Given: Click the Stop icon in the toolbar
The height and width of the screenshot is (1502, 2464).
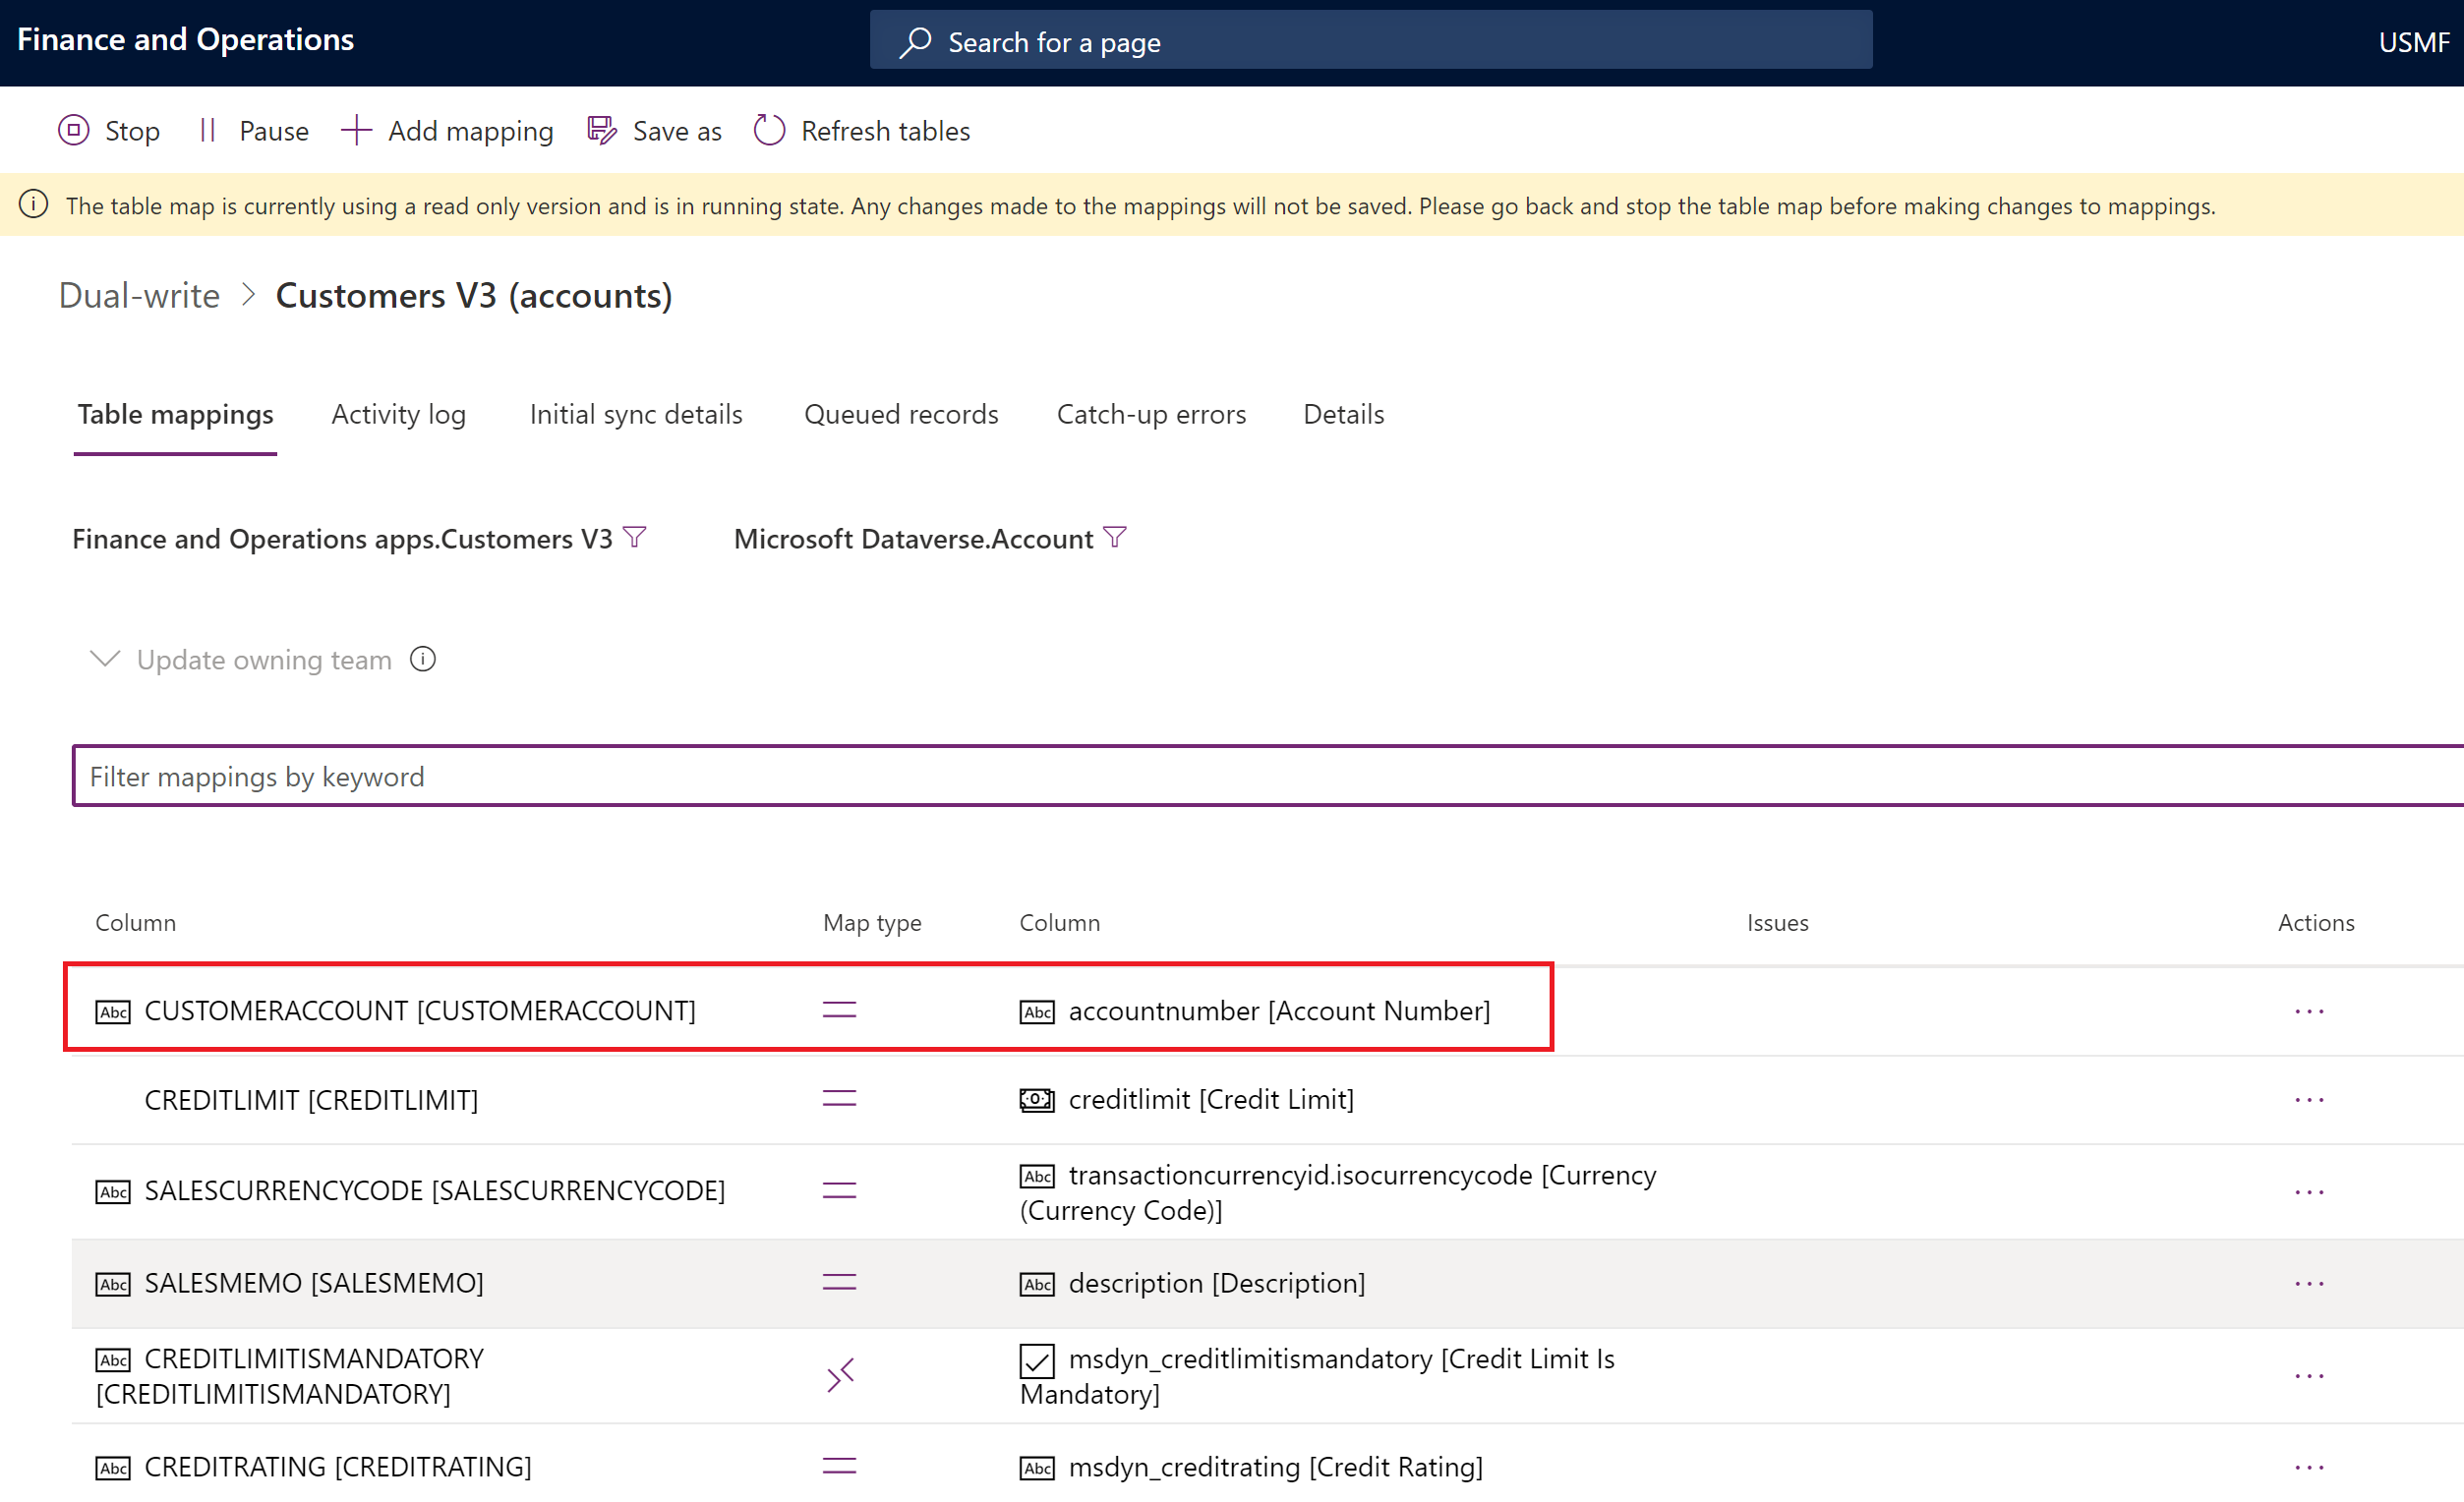Looking at the screenshot, I should click(73, 131).
